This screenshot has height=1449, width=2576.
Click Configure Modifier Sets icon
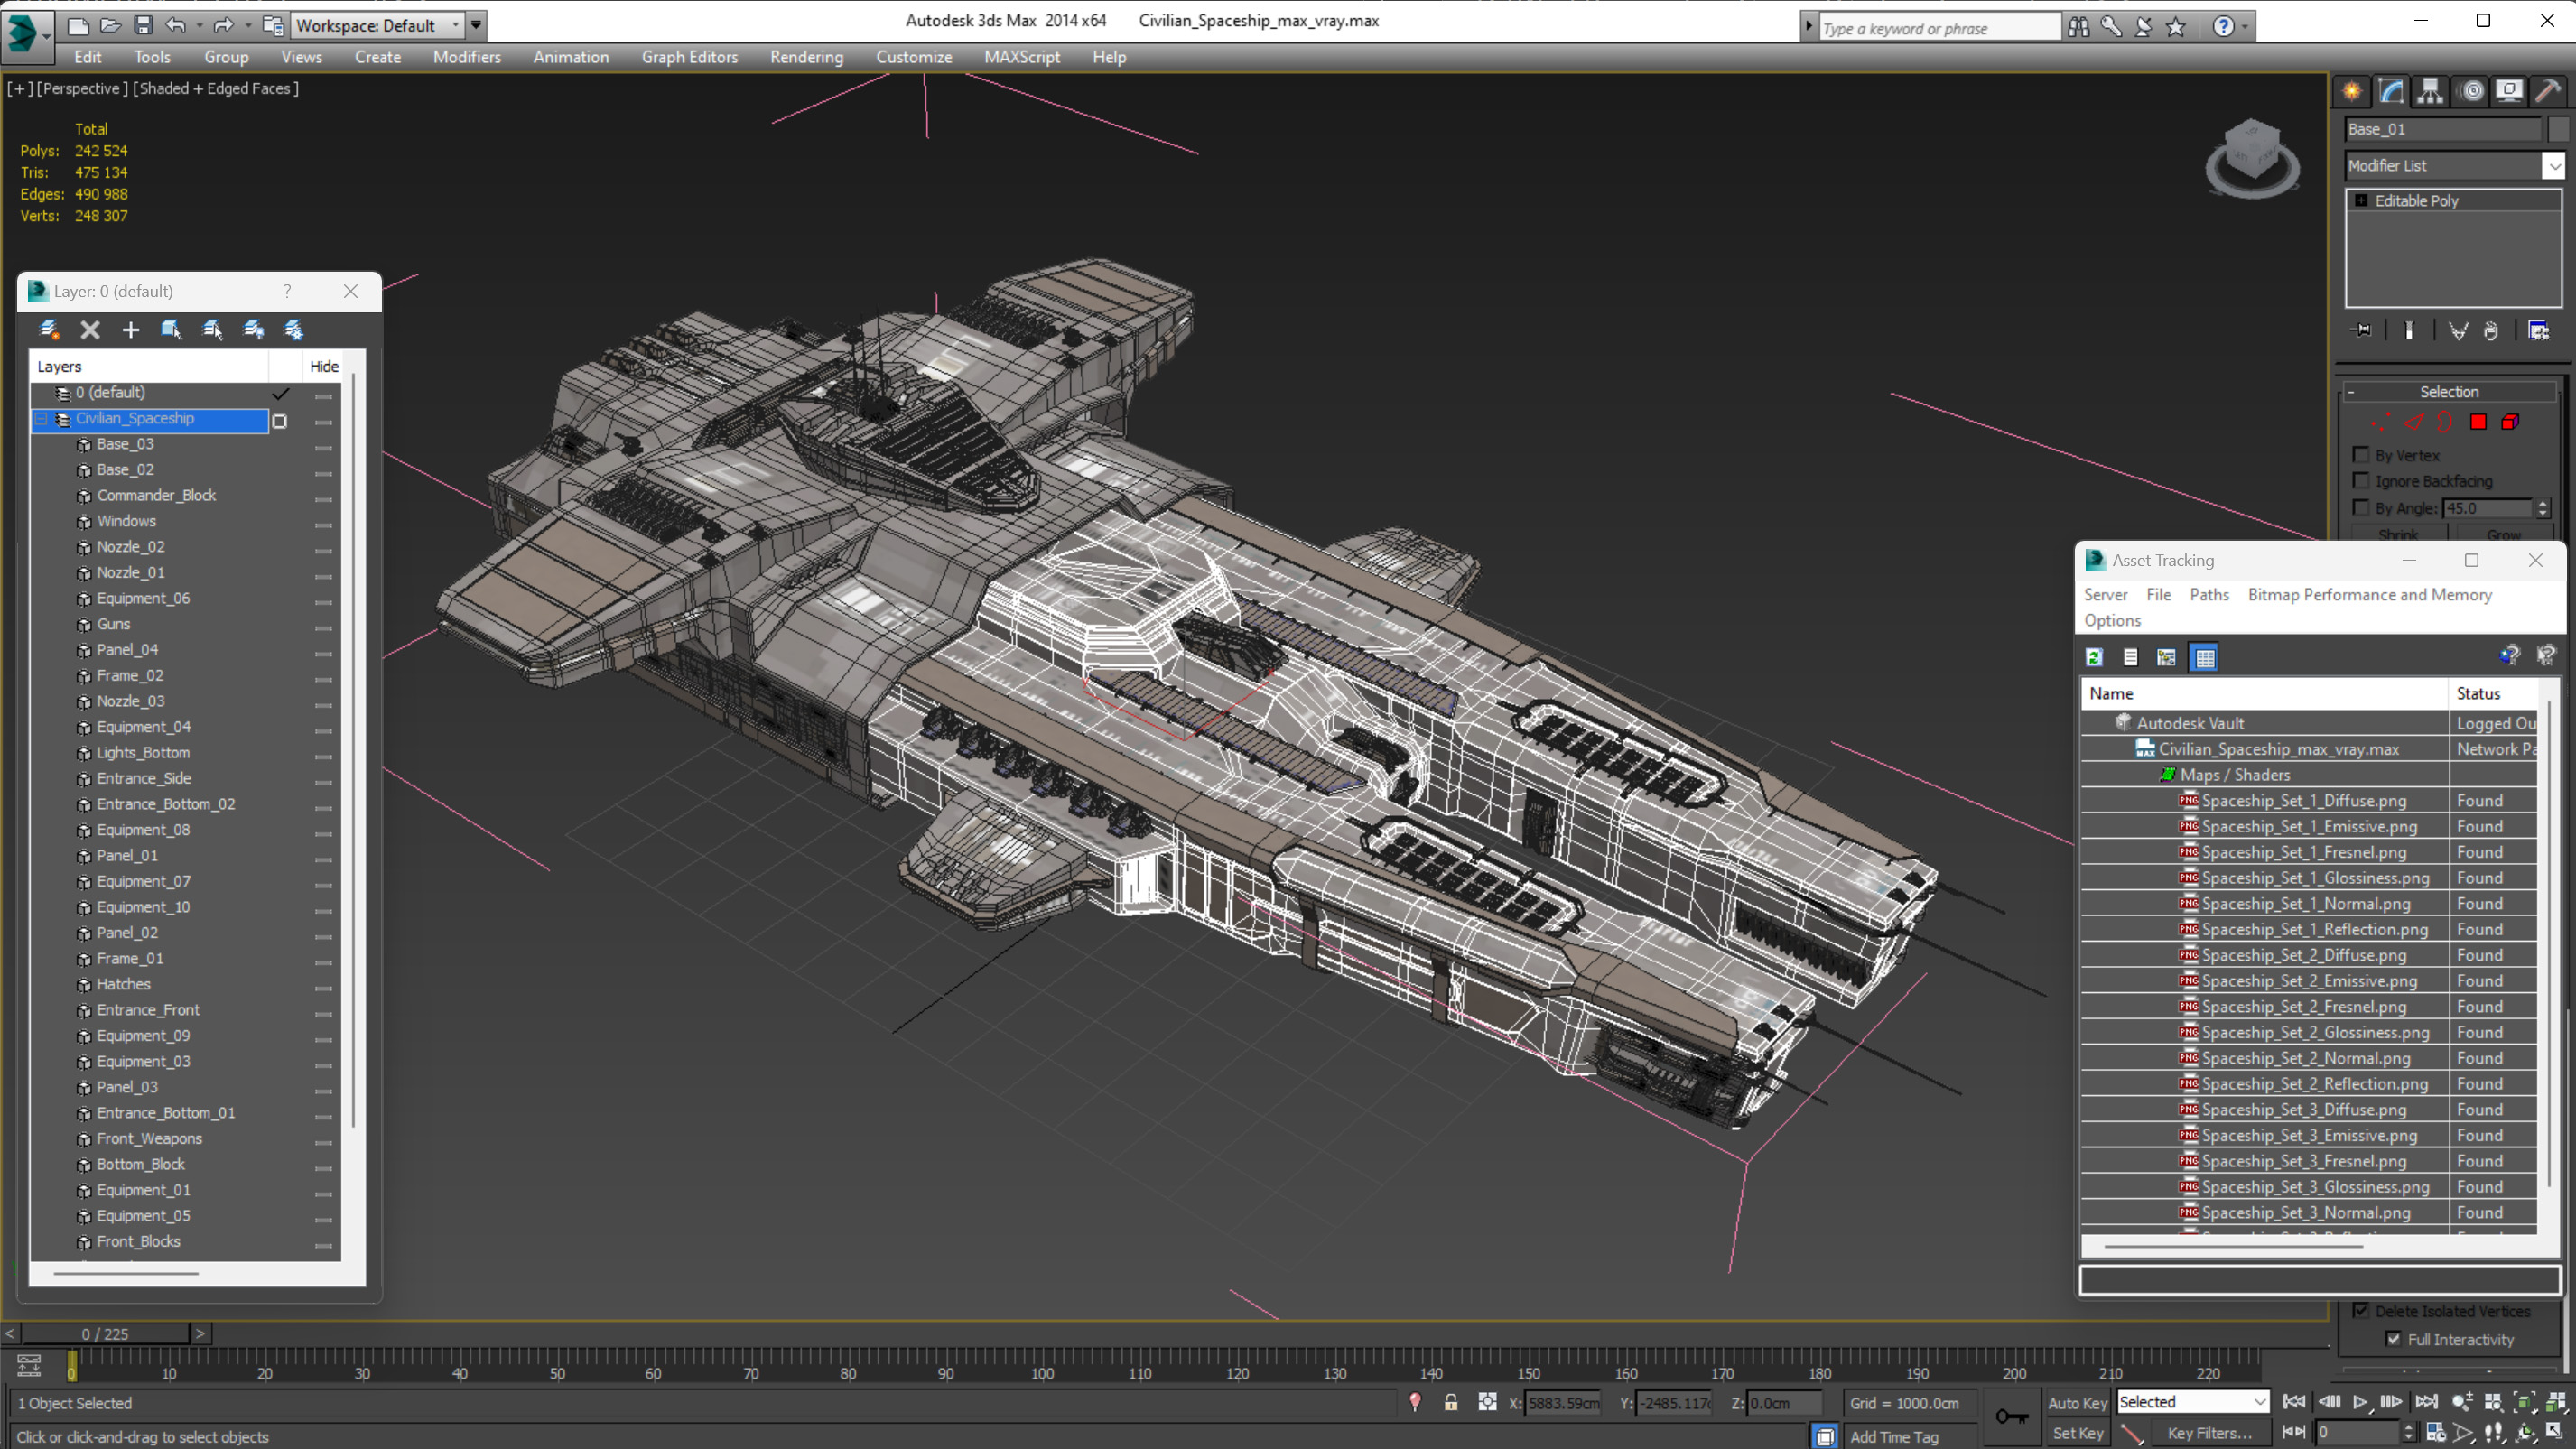coord(2539,331)
